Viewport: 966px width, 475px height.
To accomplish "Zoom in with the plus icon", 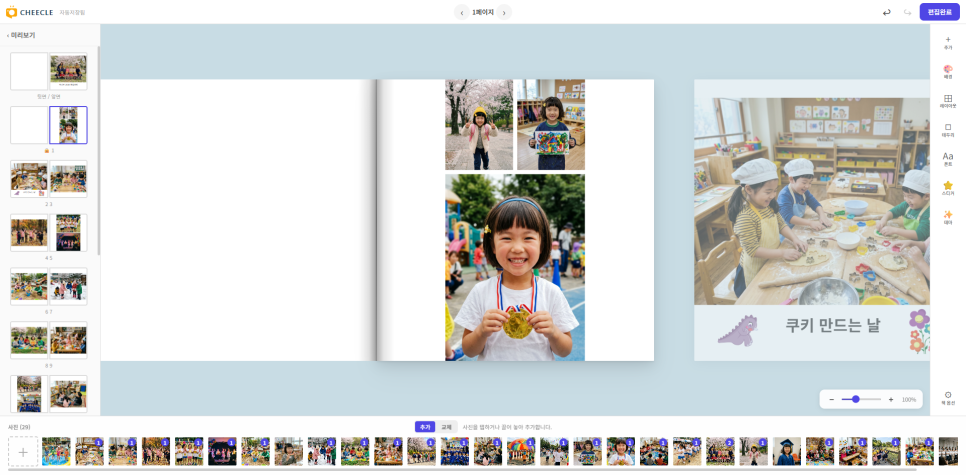I will (x=891, y=399).
